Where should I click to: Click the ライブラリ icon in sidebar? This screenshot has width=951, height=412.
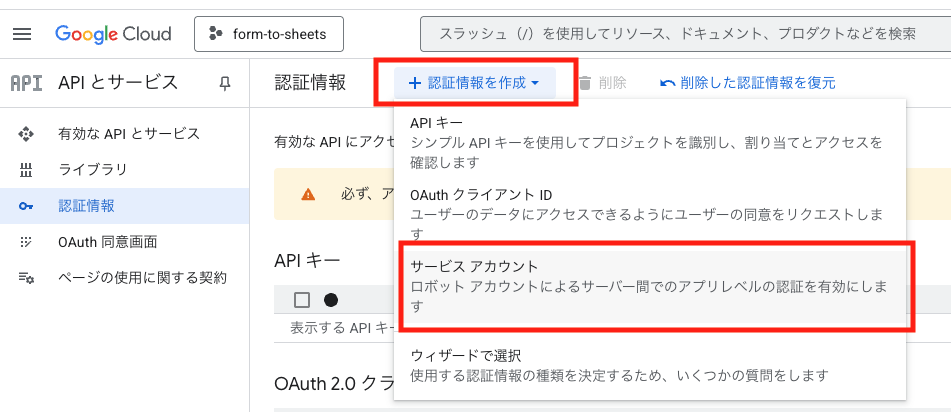point(26,170)
